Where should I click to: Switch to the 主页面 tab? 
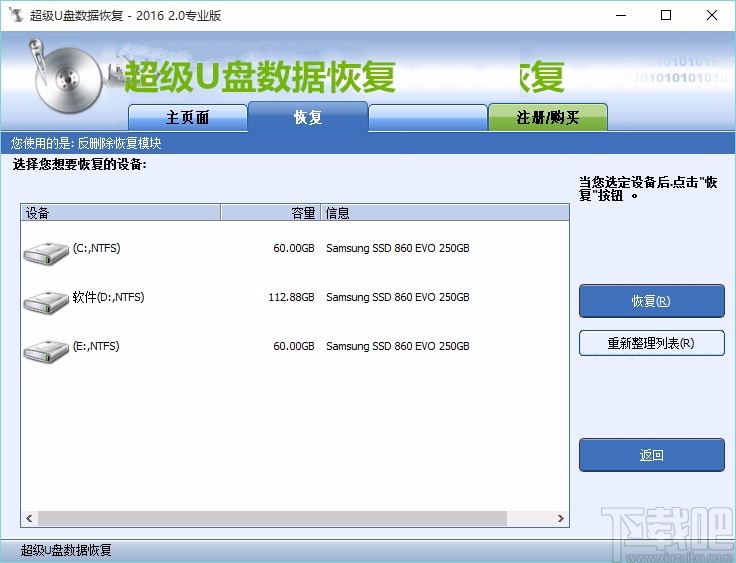(x=188, y=117)
